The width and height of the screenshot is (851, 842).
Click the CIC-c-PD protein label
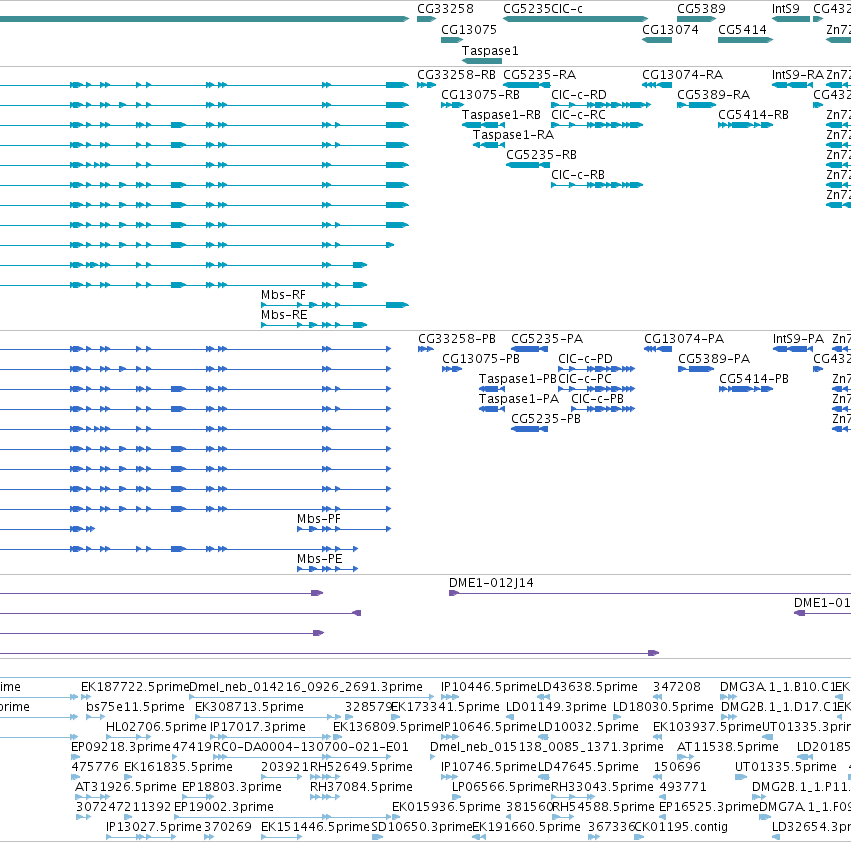585,358
